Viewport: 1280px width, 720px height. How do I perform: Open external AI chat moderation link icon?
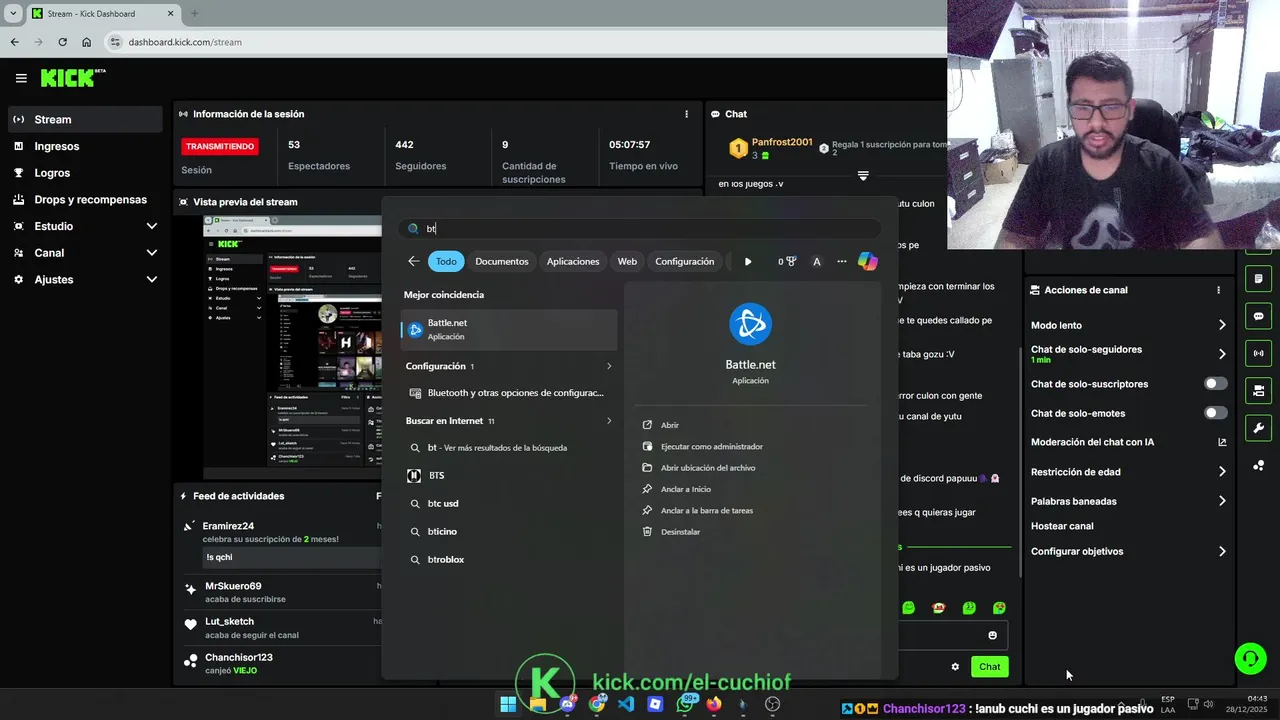[x=1222, y=442]
